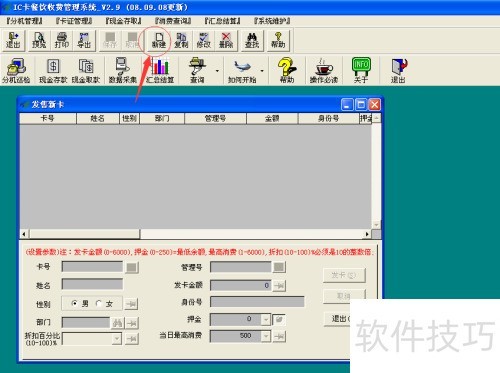Select the 女 gender radio button

(x=99, y=303)
